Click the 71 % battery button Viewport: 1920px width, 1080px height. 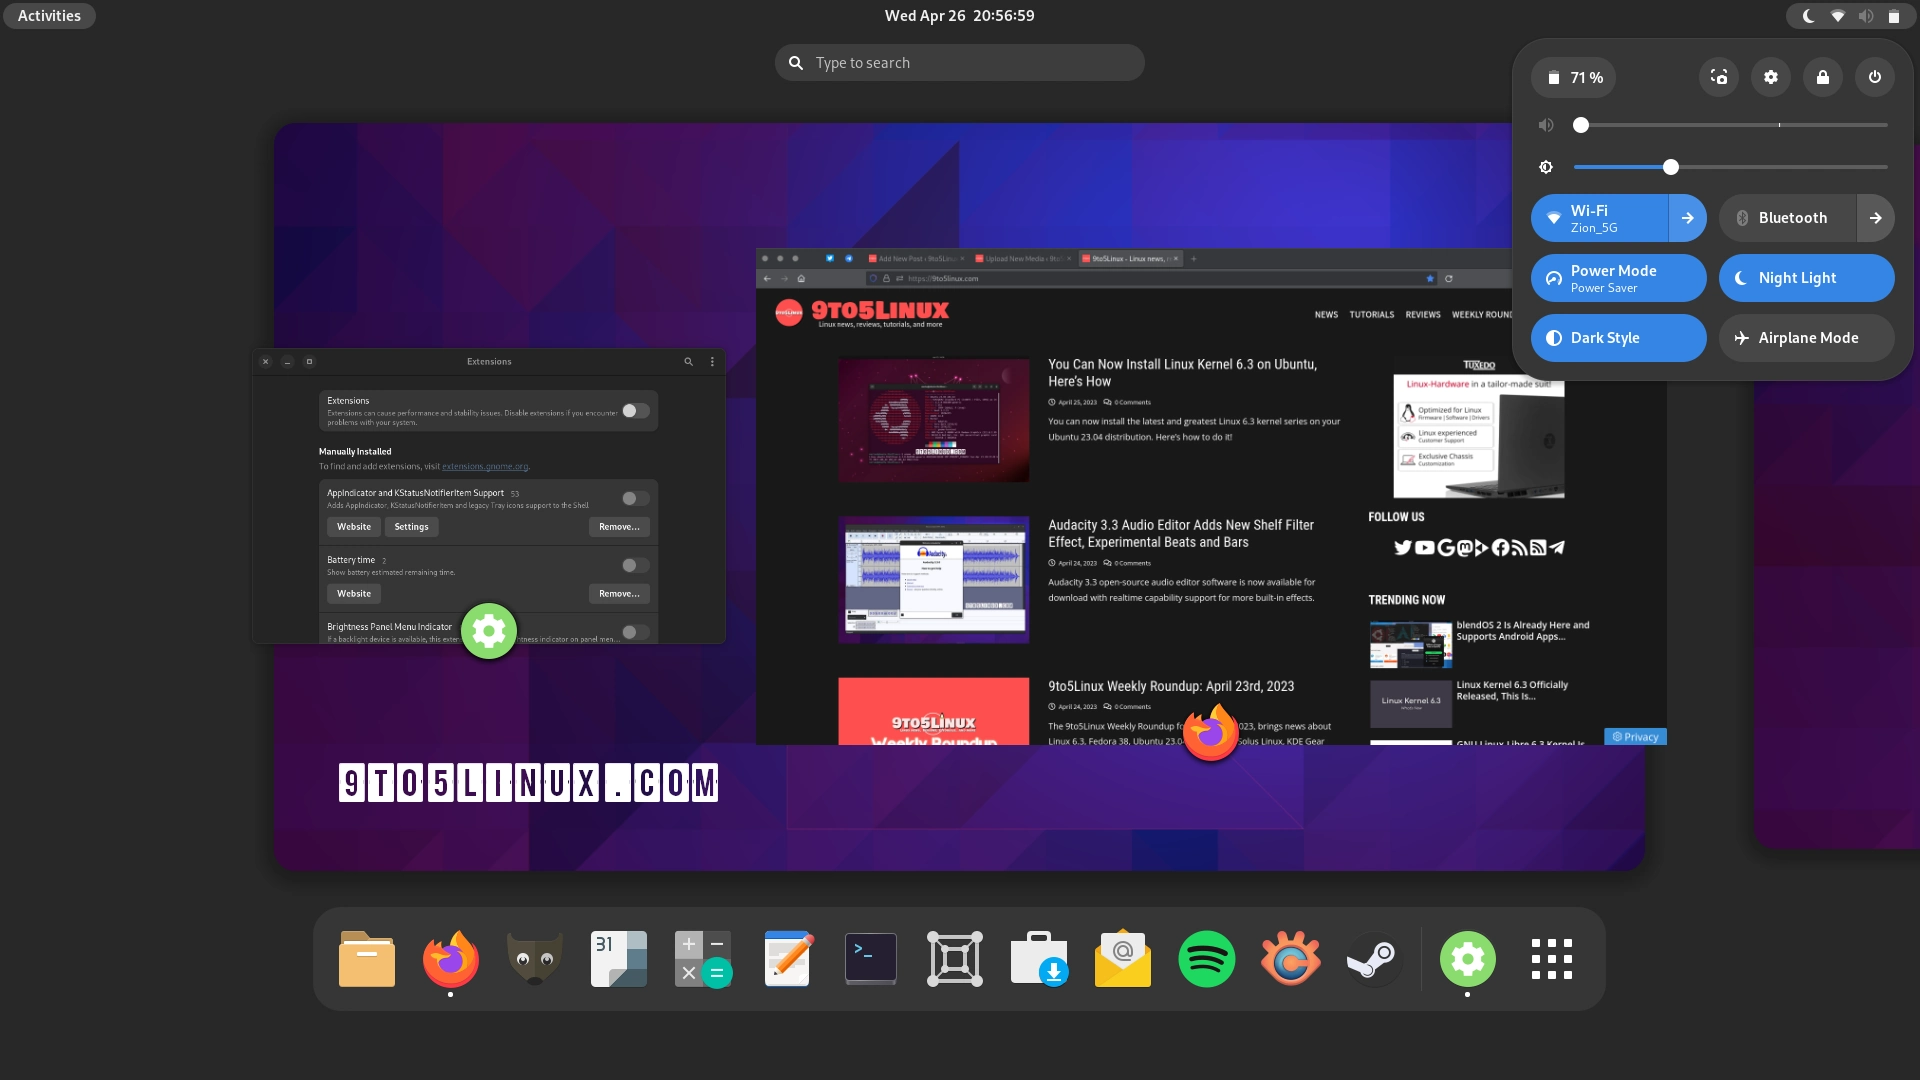tap(1574, 77)
